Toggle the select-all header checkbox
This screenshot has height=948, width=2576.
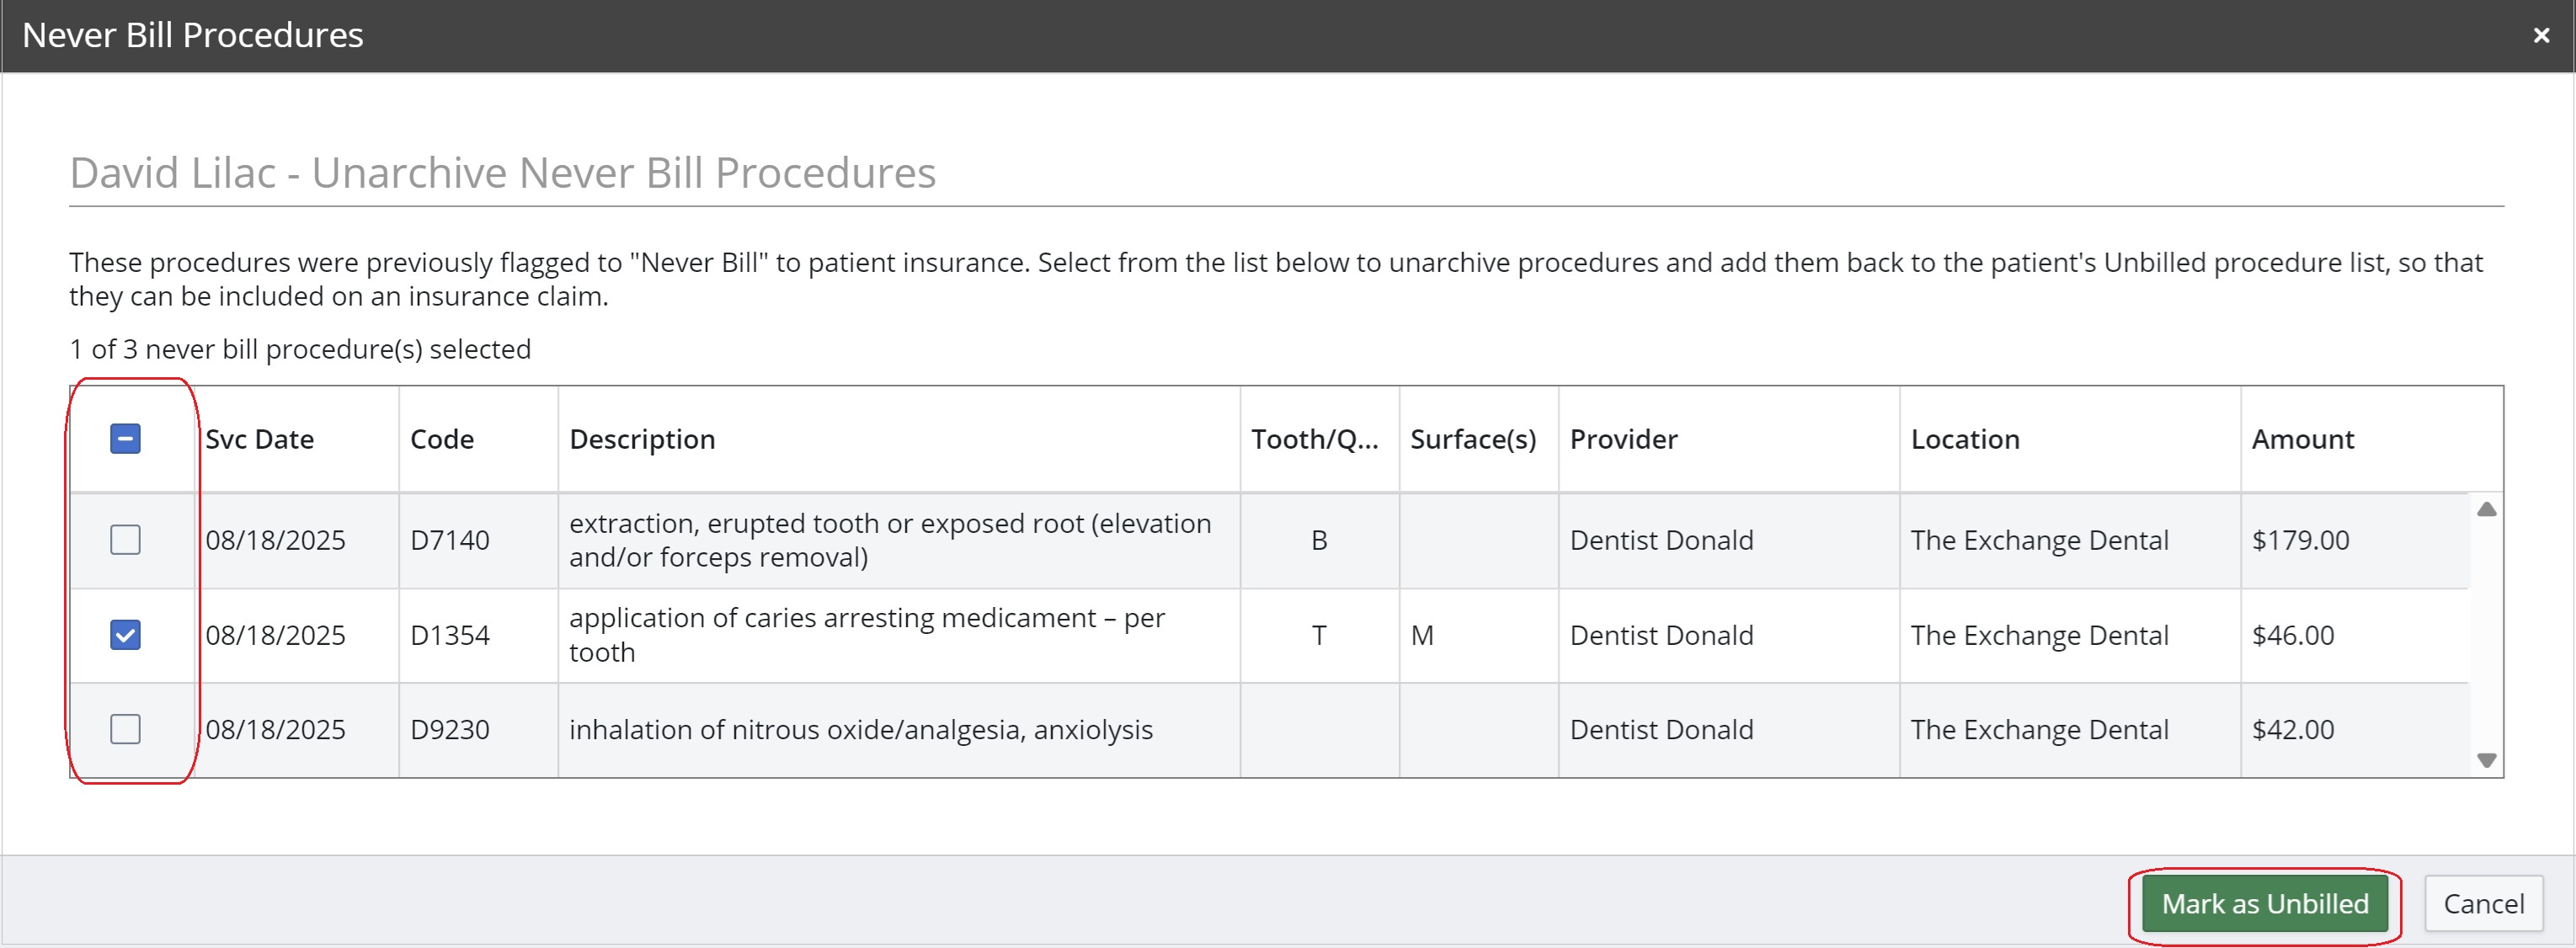pyautogui.click(x=125, y=439)
